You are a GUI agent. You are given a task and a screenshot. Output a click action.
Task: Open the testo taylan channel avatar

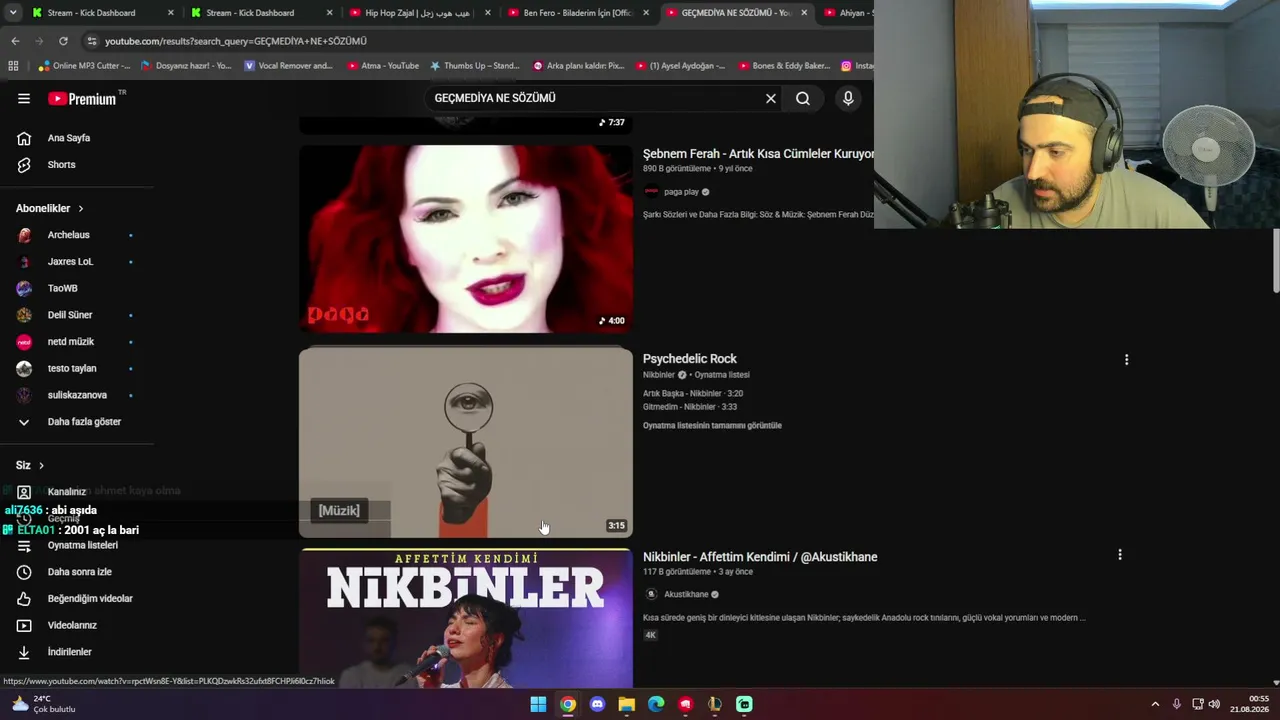click(x=25, y=368)
